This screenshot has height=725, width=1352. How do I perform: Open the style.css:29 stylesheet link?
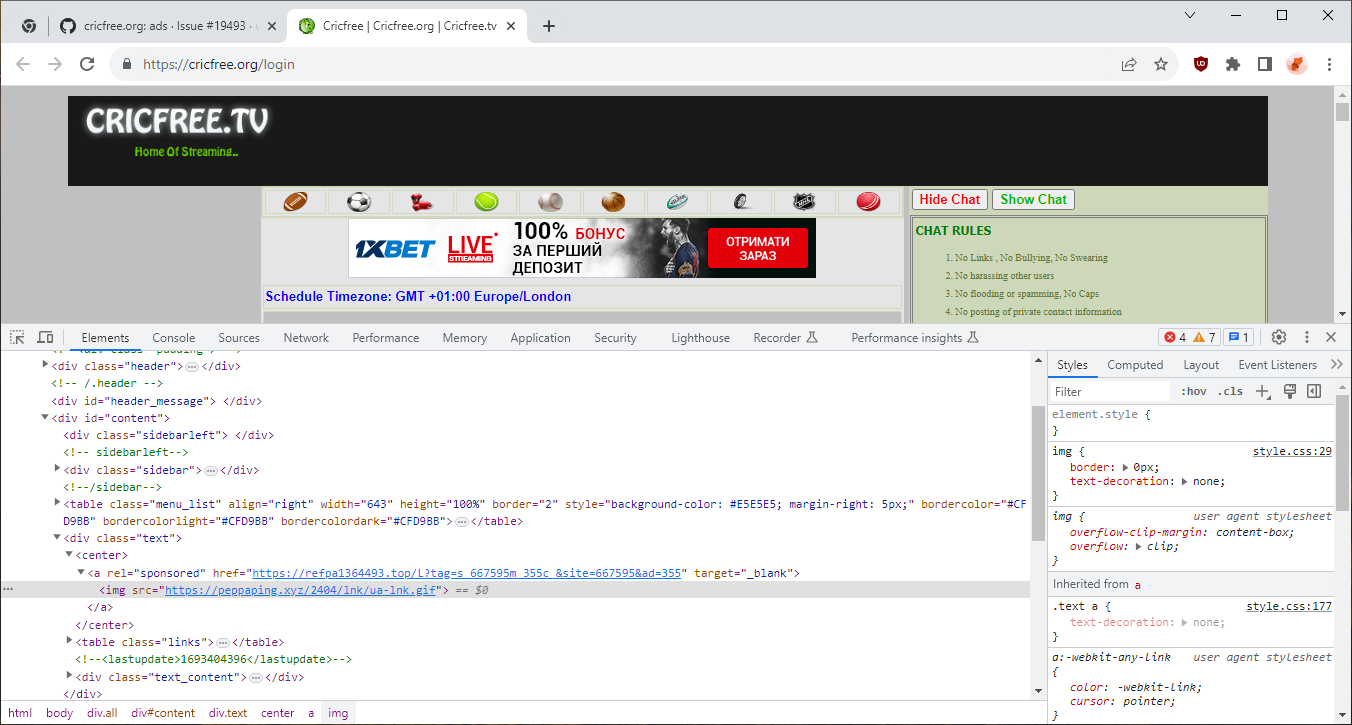tap(1292, 451)
